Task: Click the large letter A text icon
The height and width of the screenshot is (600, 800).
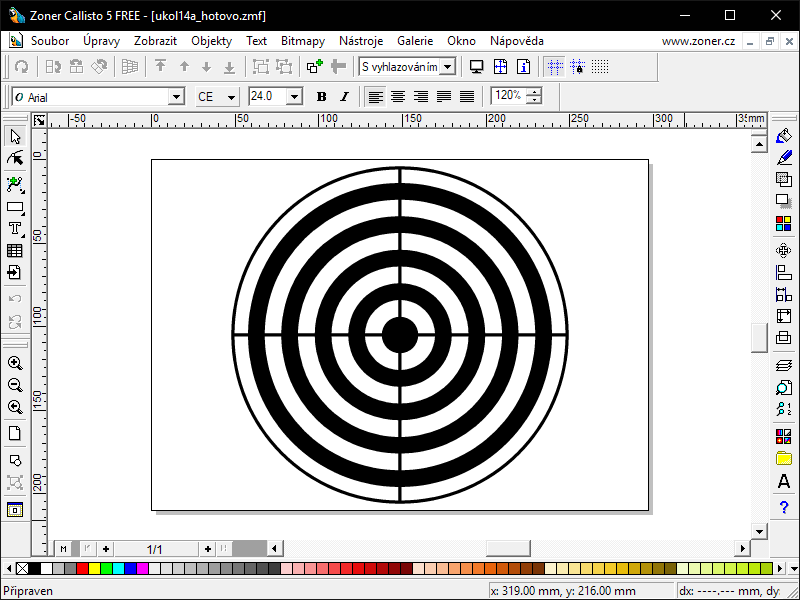Action: coord(784,481)
